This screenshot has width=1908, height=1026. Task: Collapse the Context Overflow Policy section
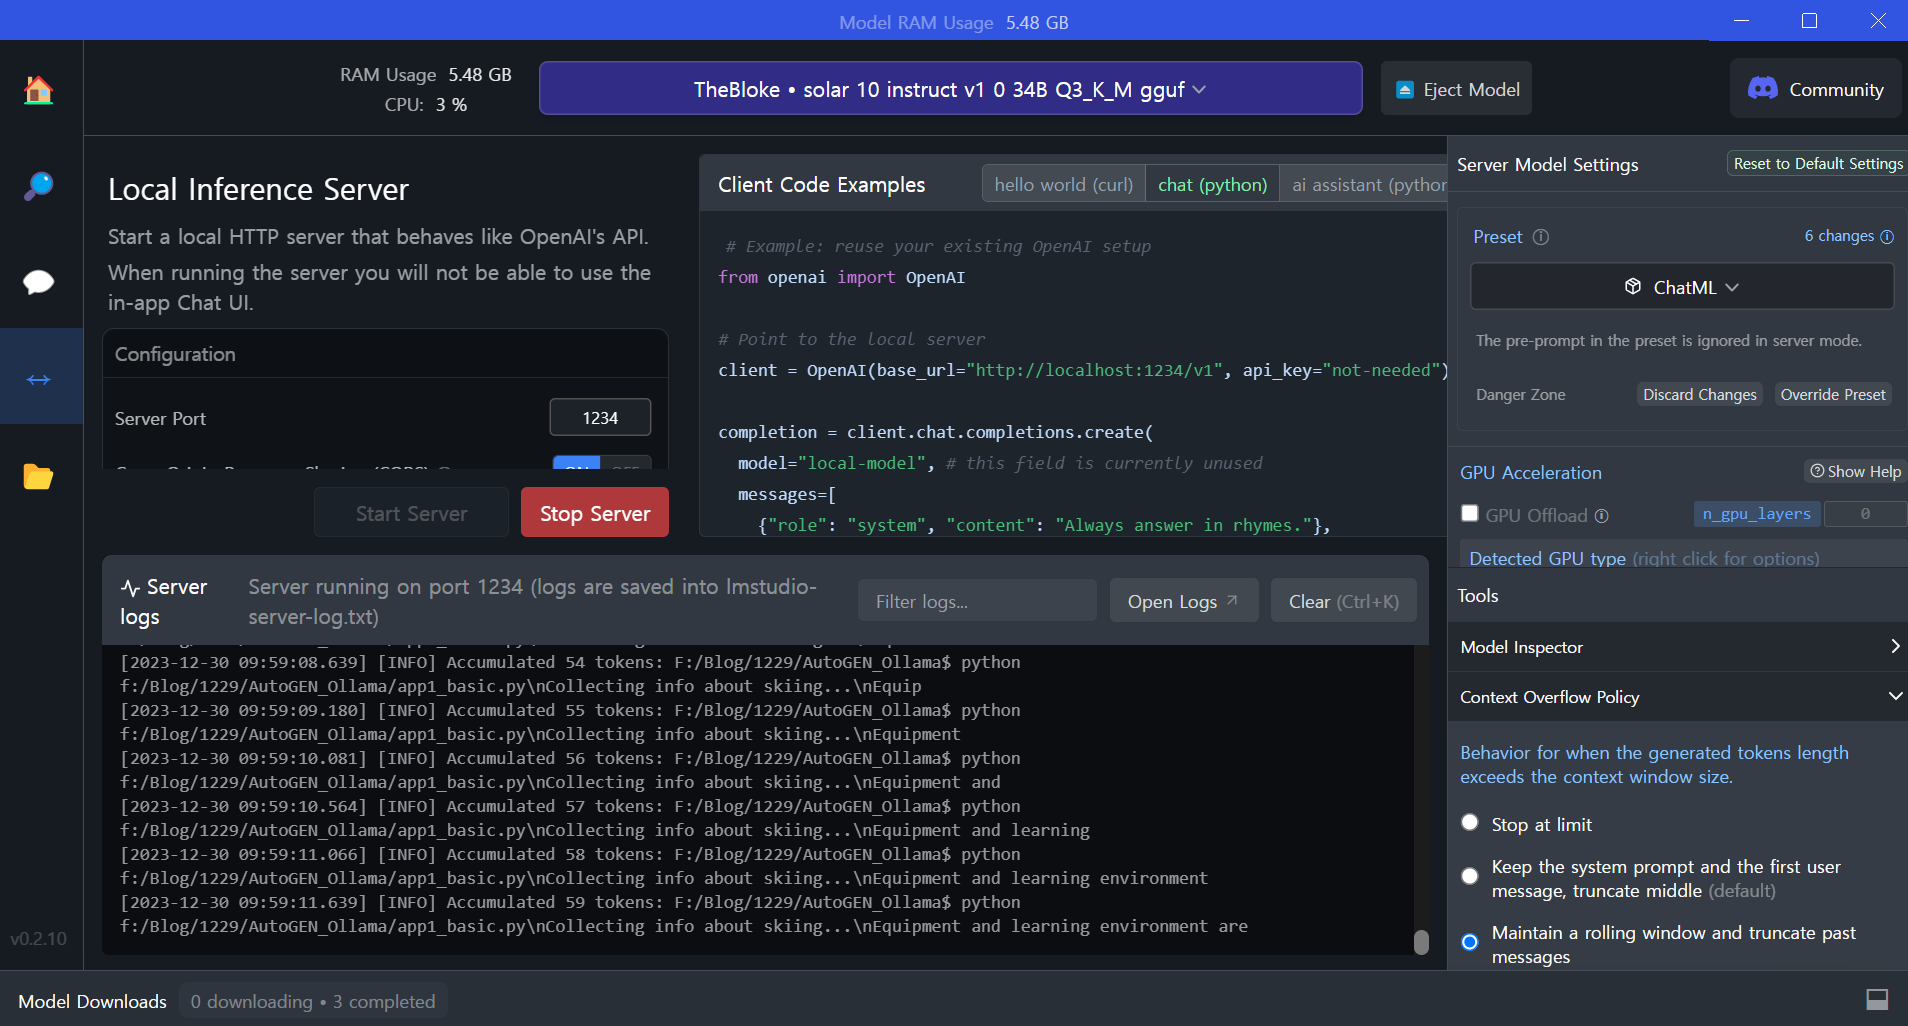click(1678, 697)
